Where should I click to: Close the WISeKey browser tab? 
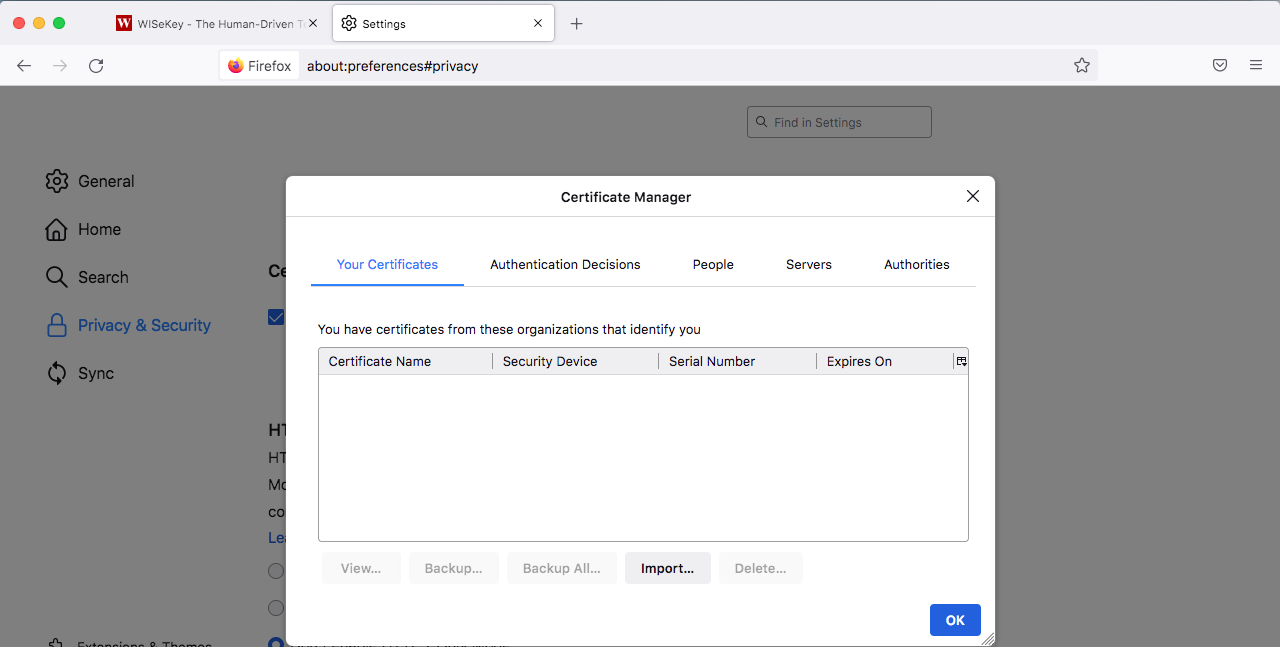coord(313,24)
